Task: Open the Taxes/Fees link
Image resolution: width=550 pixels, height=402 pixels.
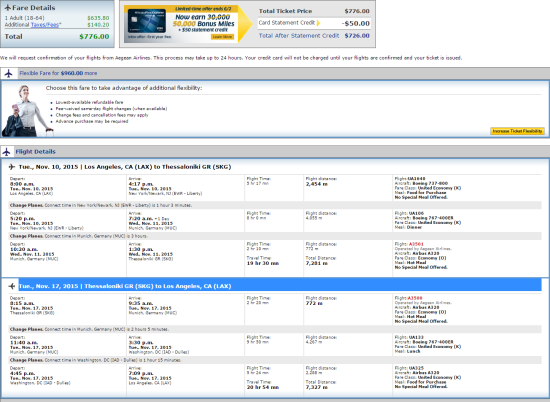Action: click(46, 25)
